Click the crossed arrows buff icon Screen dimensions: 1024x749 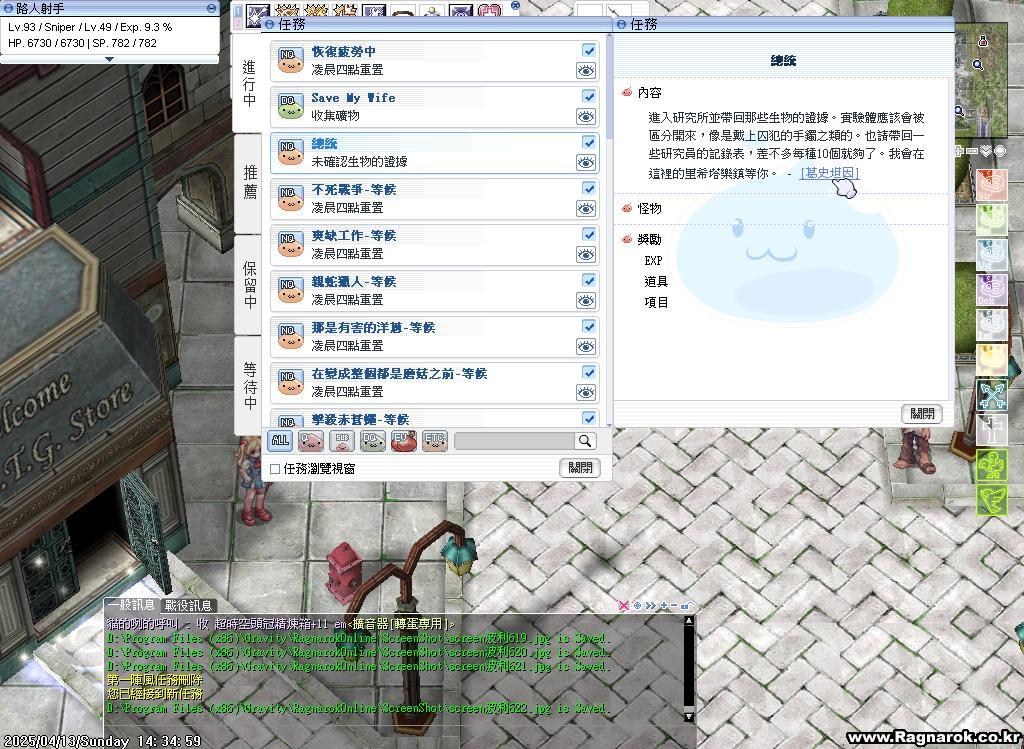click(x=991, y=396)
